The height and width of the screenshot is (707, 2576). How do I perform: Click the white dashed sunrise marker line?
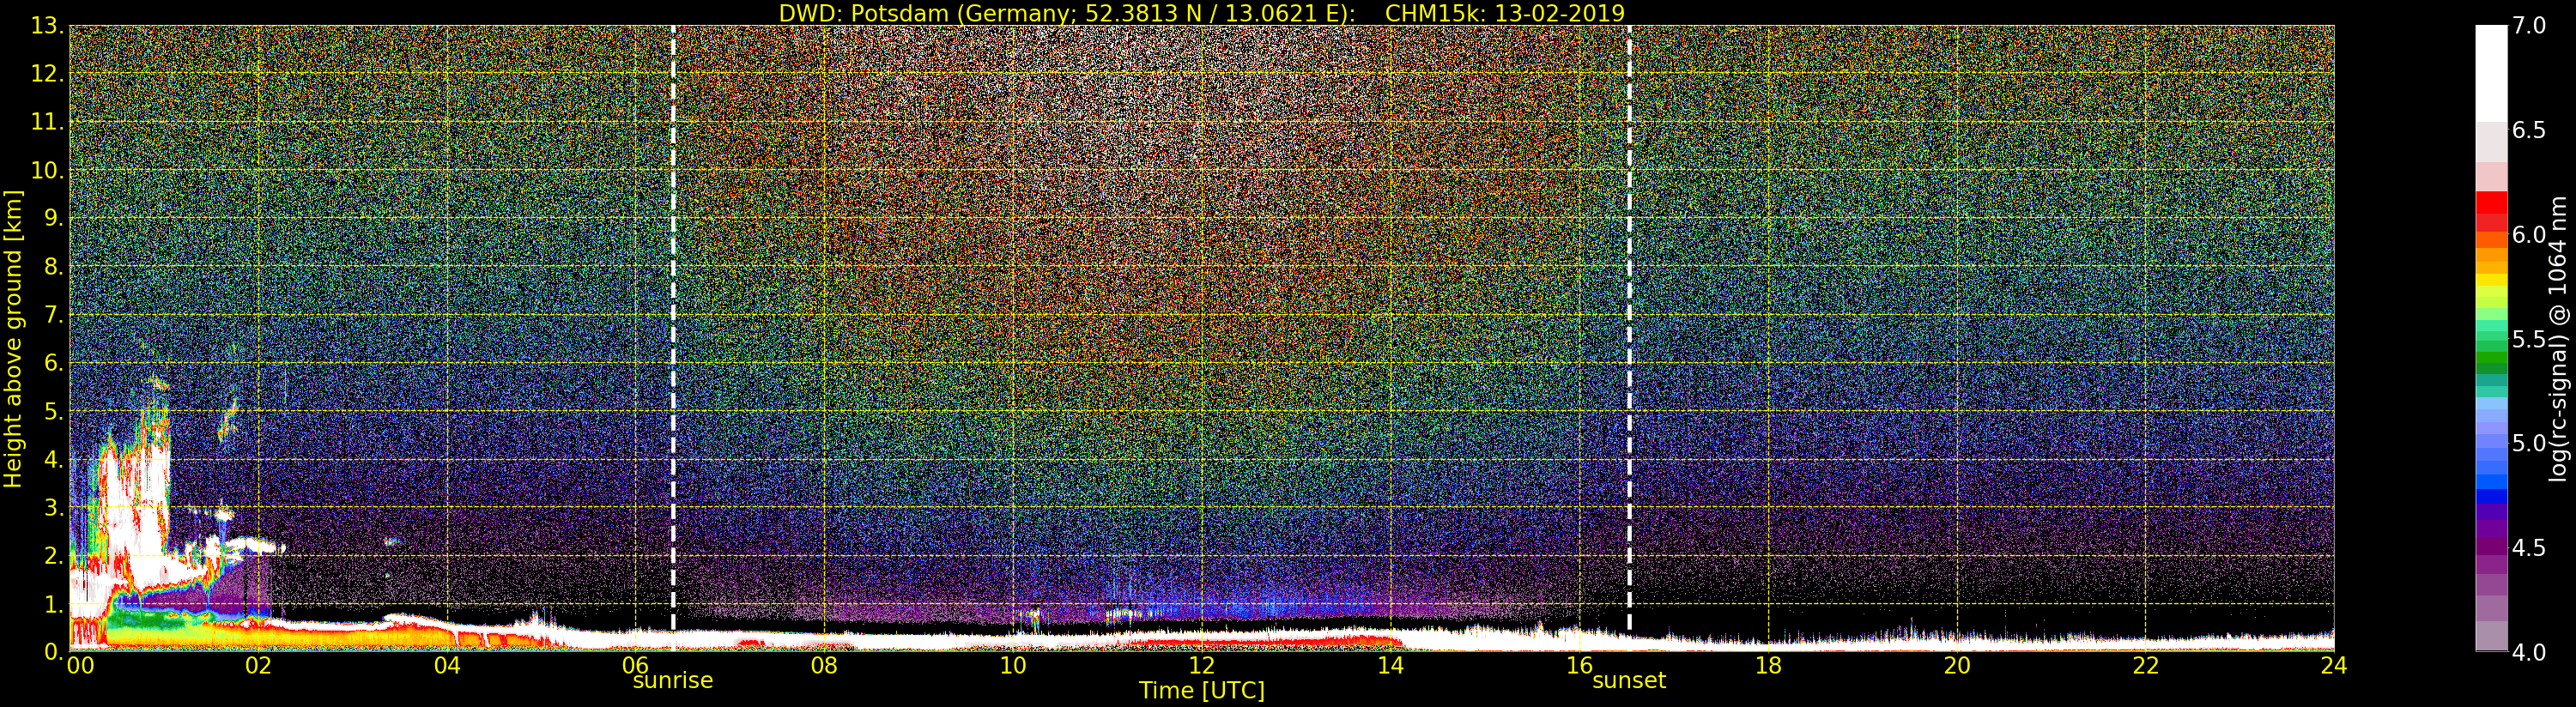pos(673,328)
